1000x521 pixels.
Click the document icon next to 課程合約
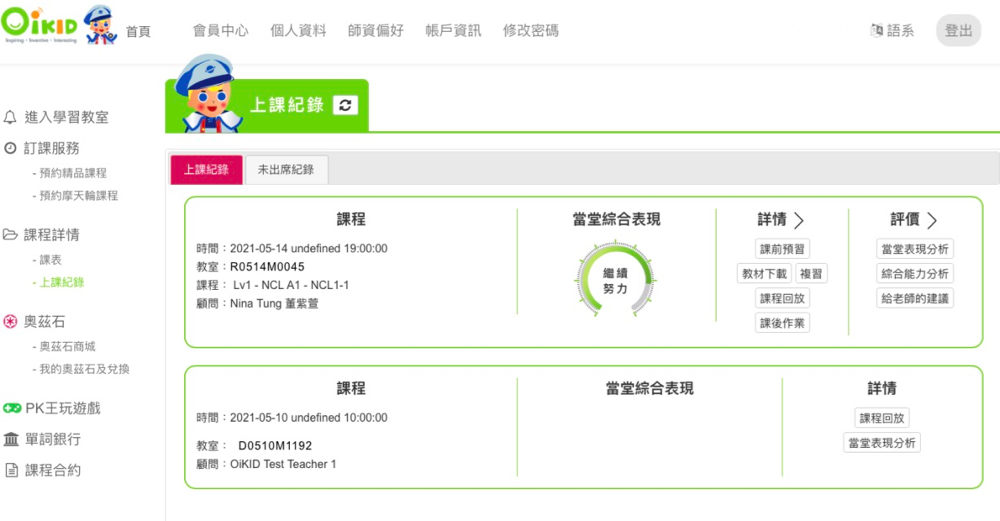pyautogui.click(x=11, y=470)
